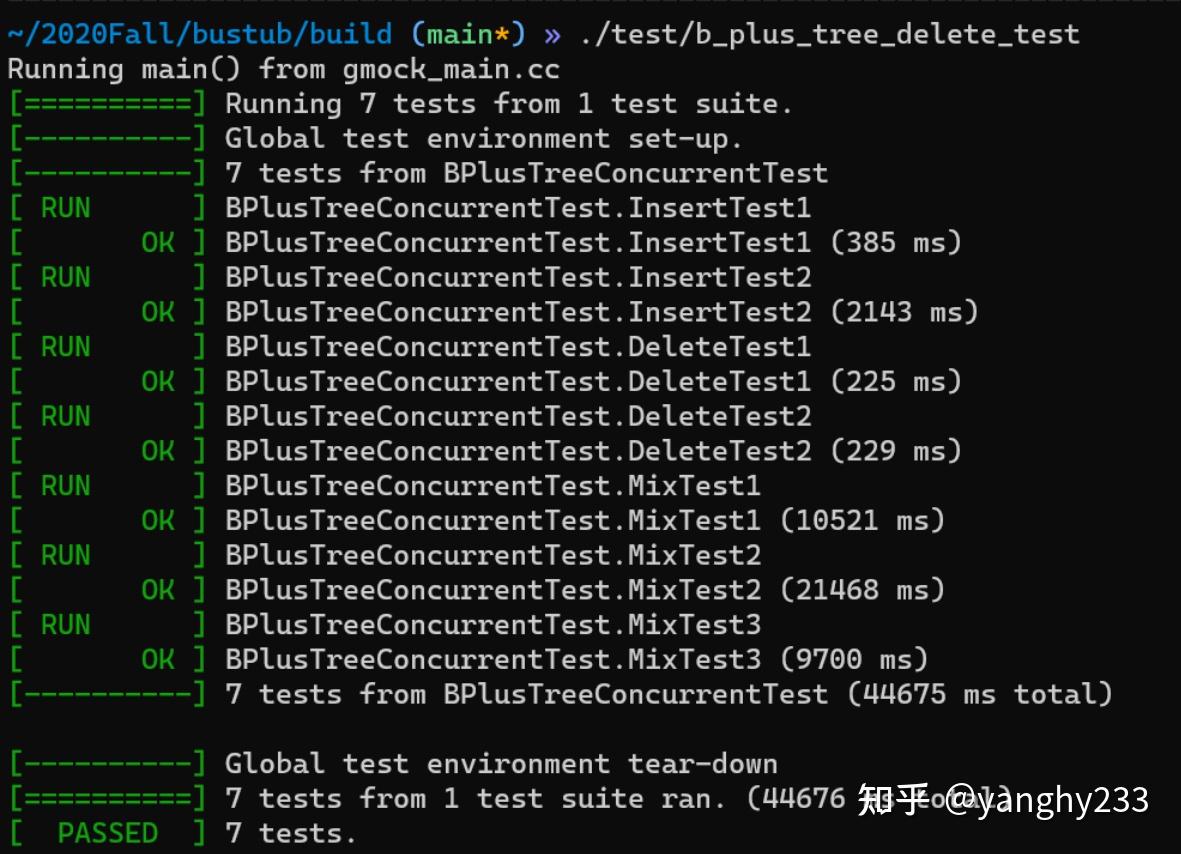
Task: Click the RUN tag beside MixTest3
Action: (x=65, y=624)
